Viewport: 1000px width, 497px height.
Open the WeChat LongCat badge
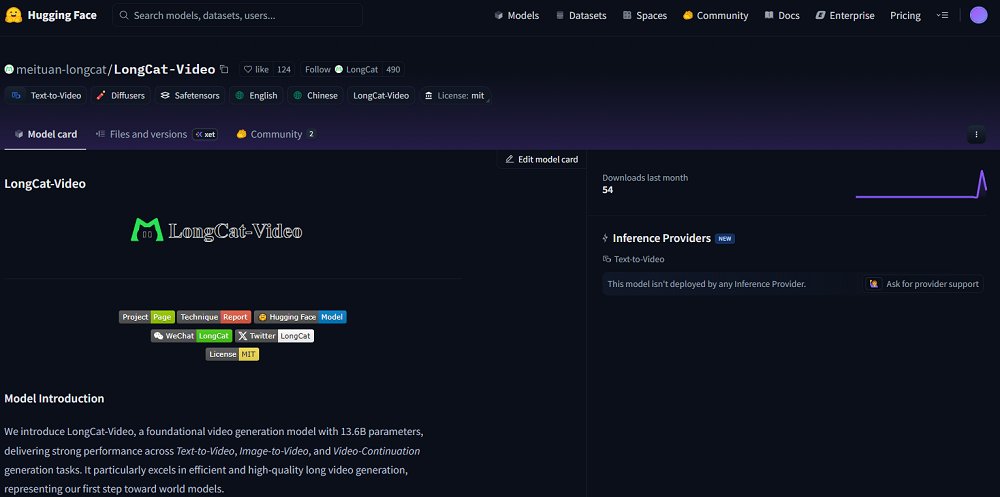191,336
